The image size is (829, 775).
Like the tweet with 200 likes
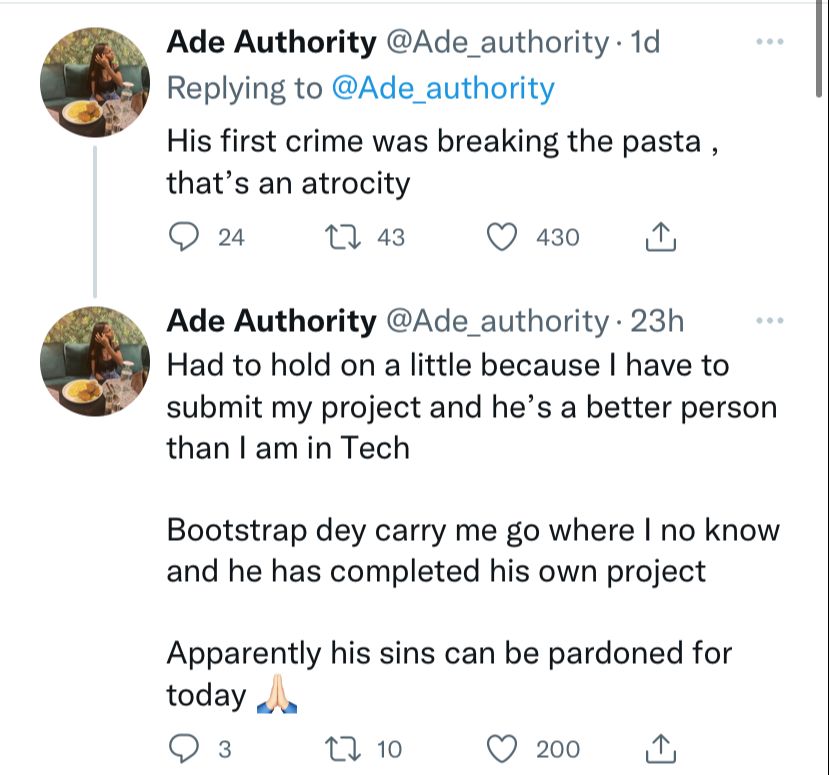coord(504,748)
